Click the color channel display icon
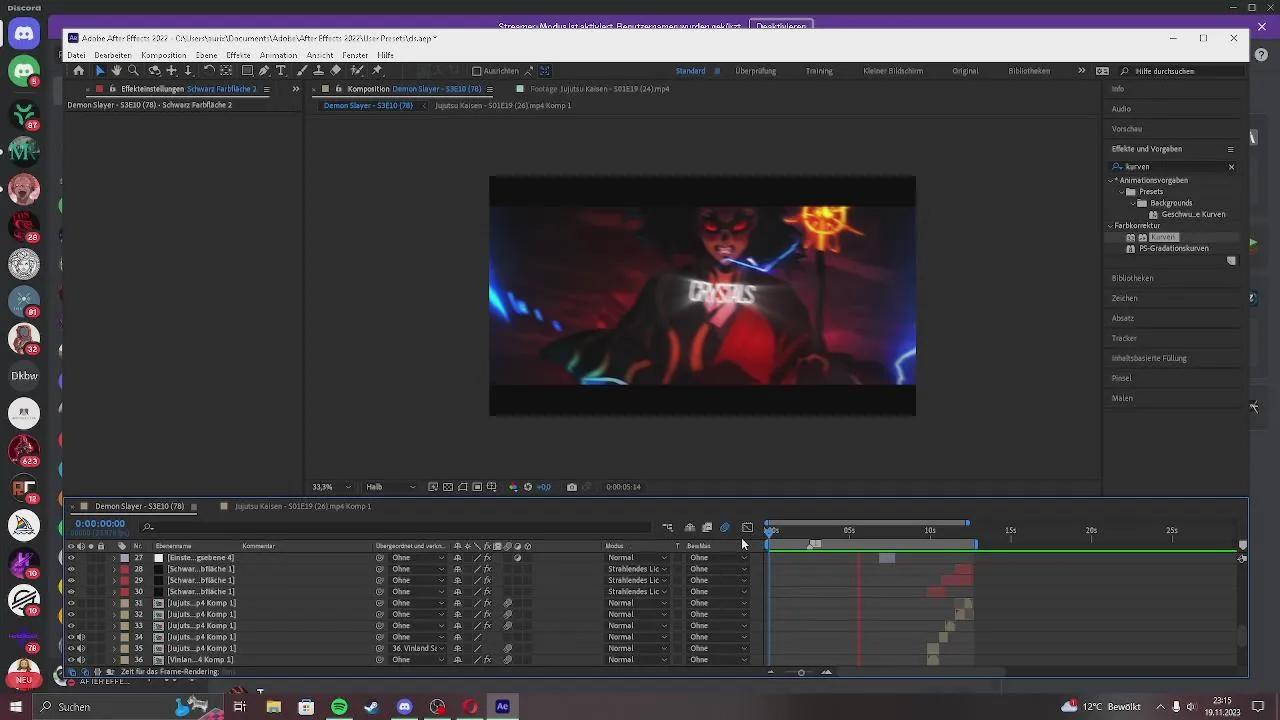 [x=513, y=487]
